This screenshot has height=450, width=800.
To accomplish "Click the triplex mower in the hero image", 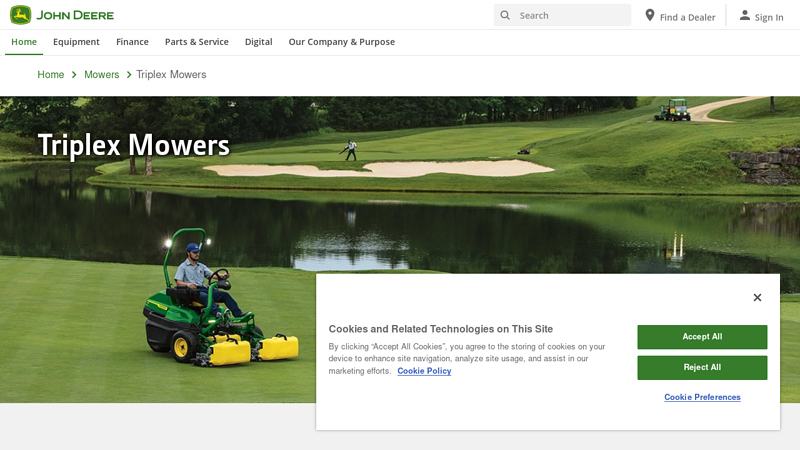I will (220, 298).
